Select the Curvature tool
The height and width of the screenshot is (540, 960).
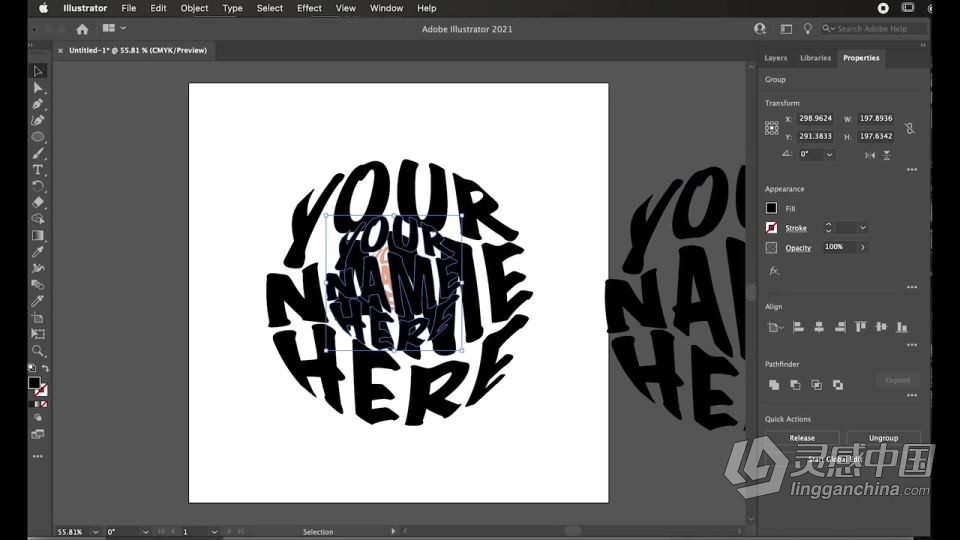[x=38, y=121]
